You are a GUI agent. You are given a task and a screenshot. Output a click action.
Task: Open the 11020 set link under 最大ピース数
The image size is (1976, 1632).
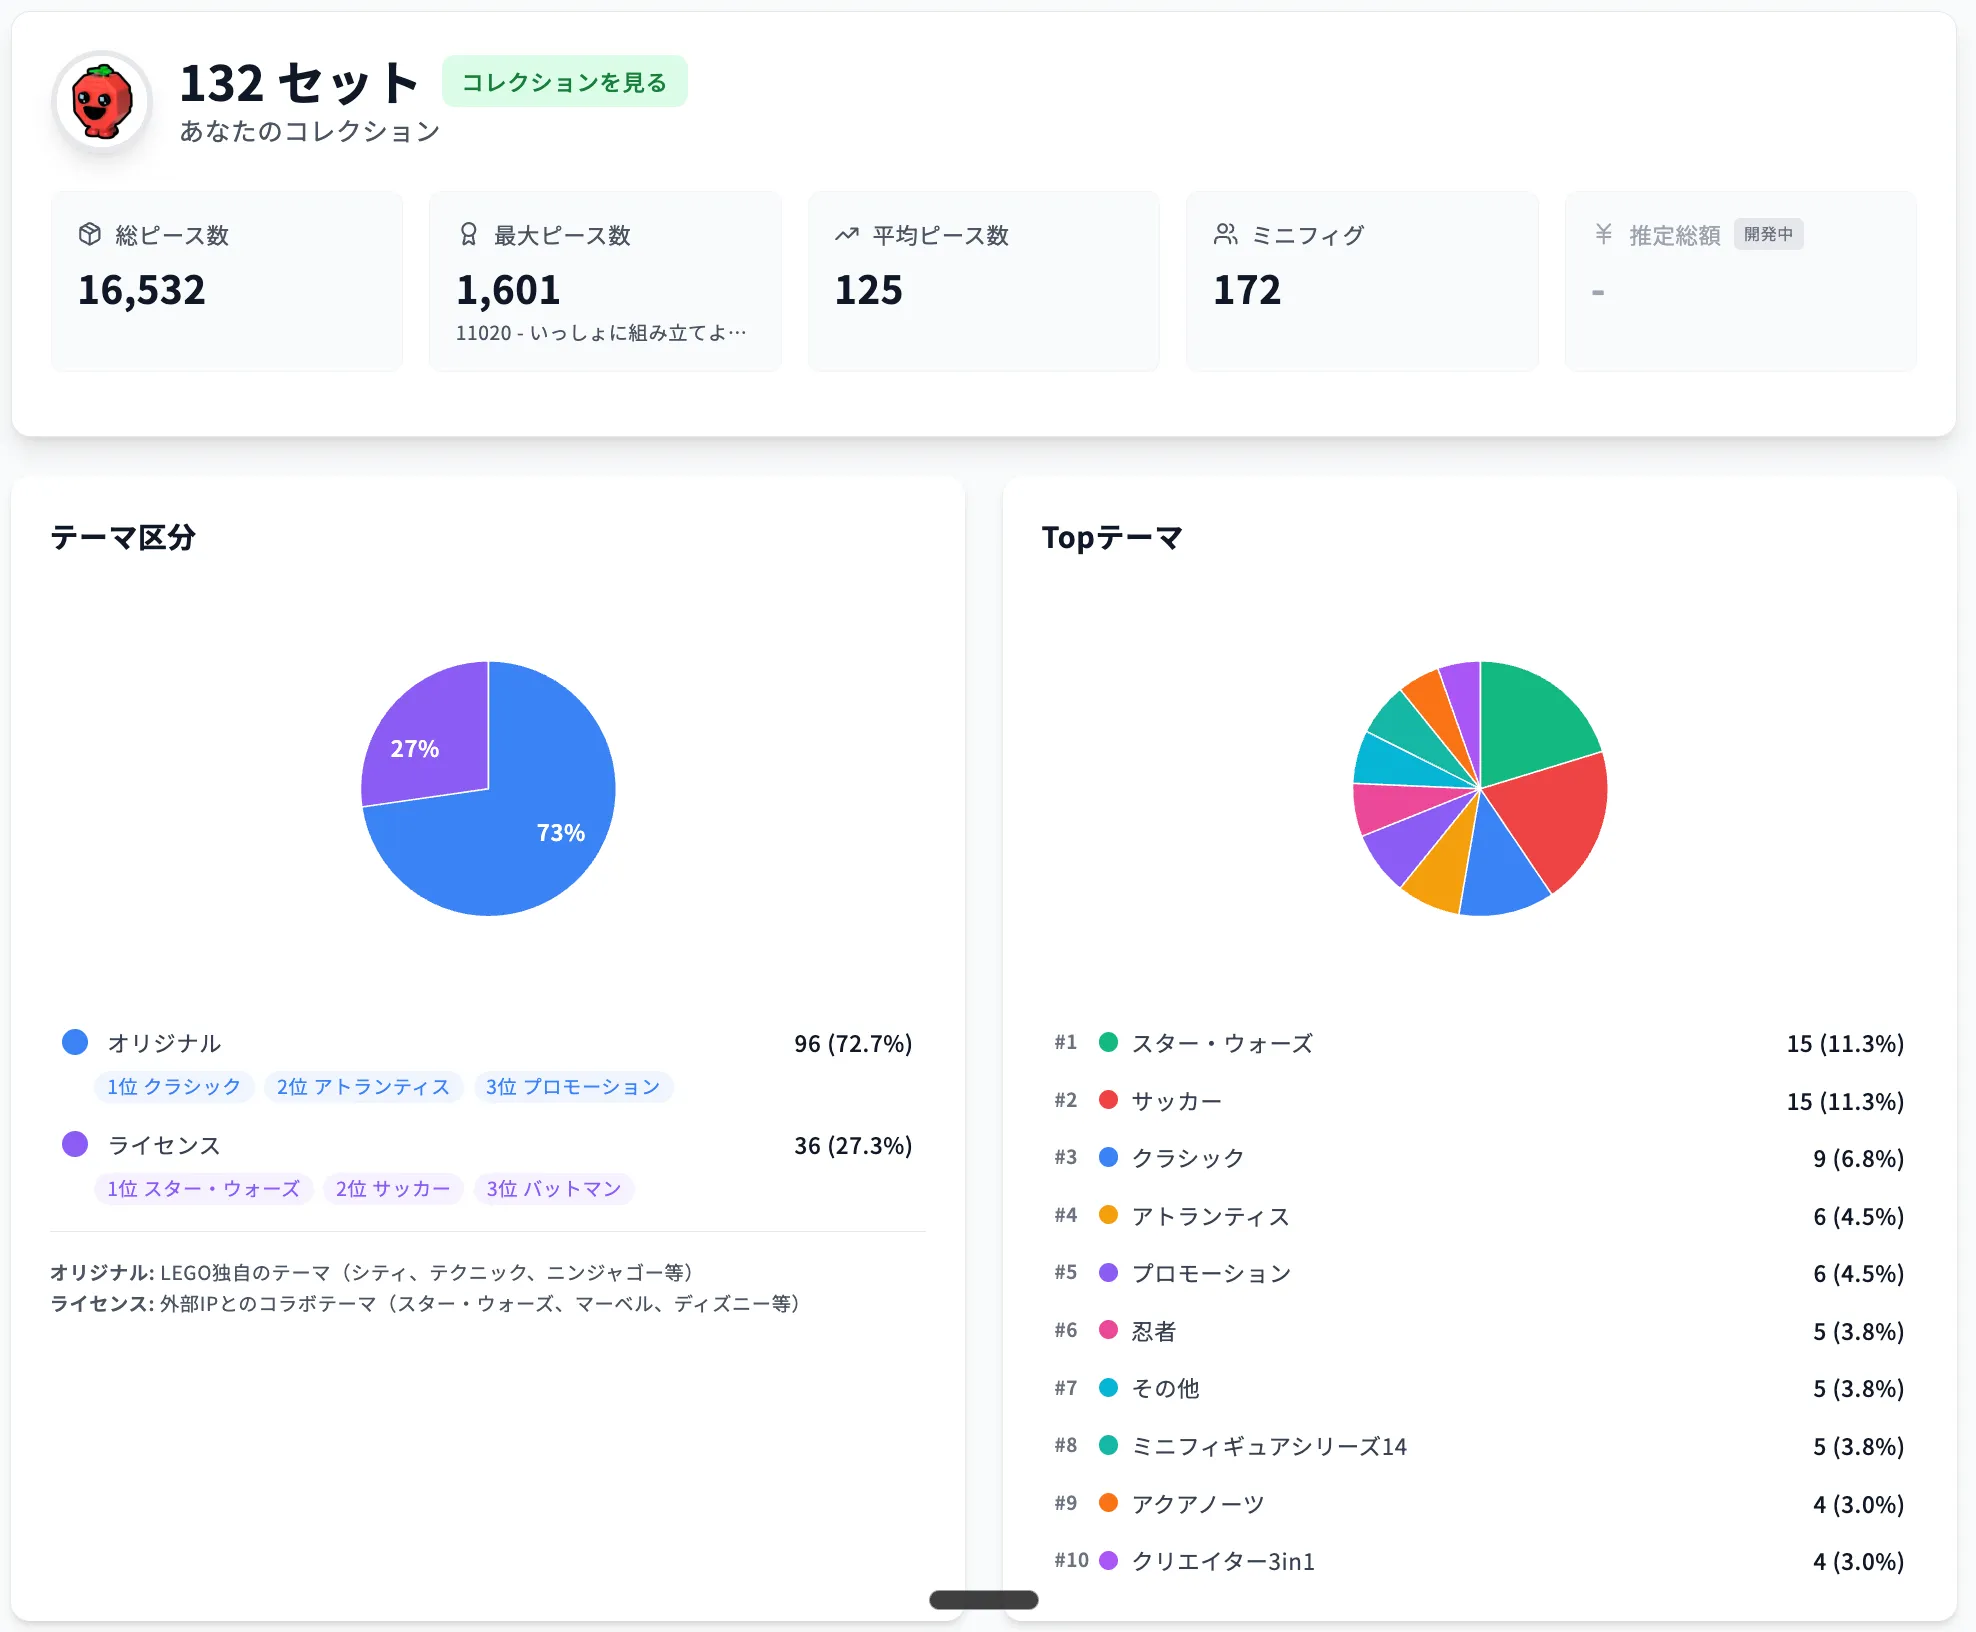pos(601,332)
